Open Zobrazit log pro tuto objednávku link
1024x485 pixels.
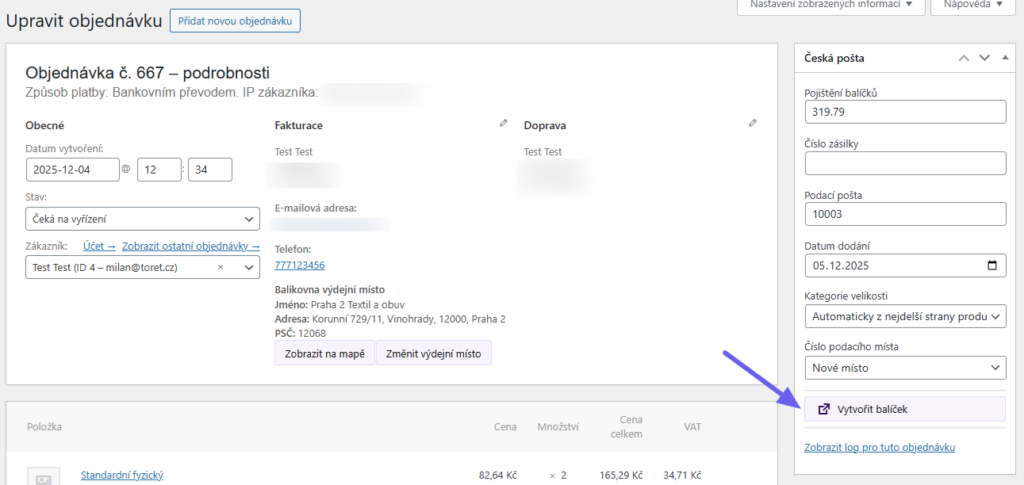click(880, 447)
